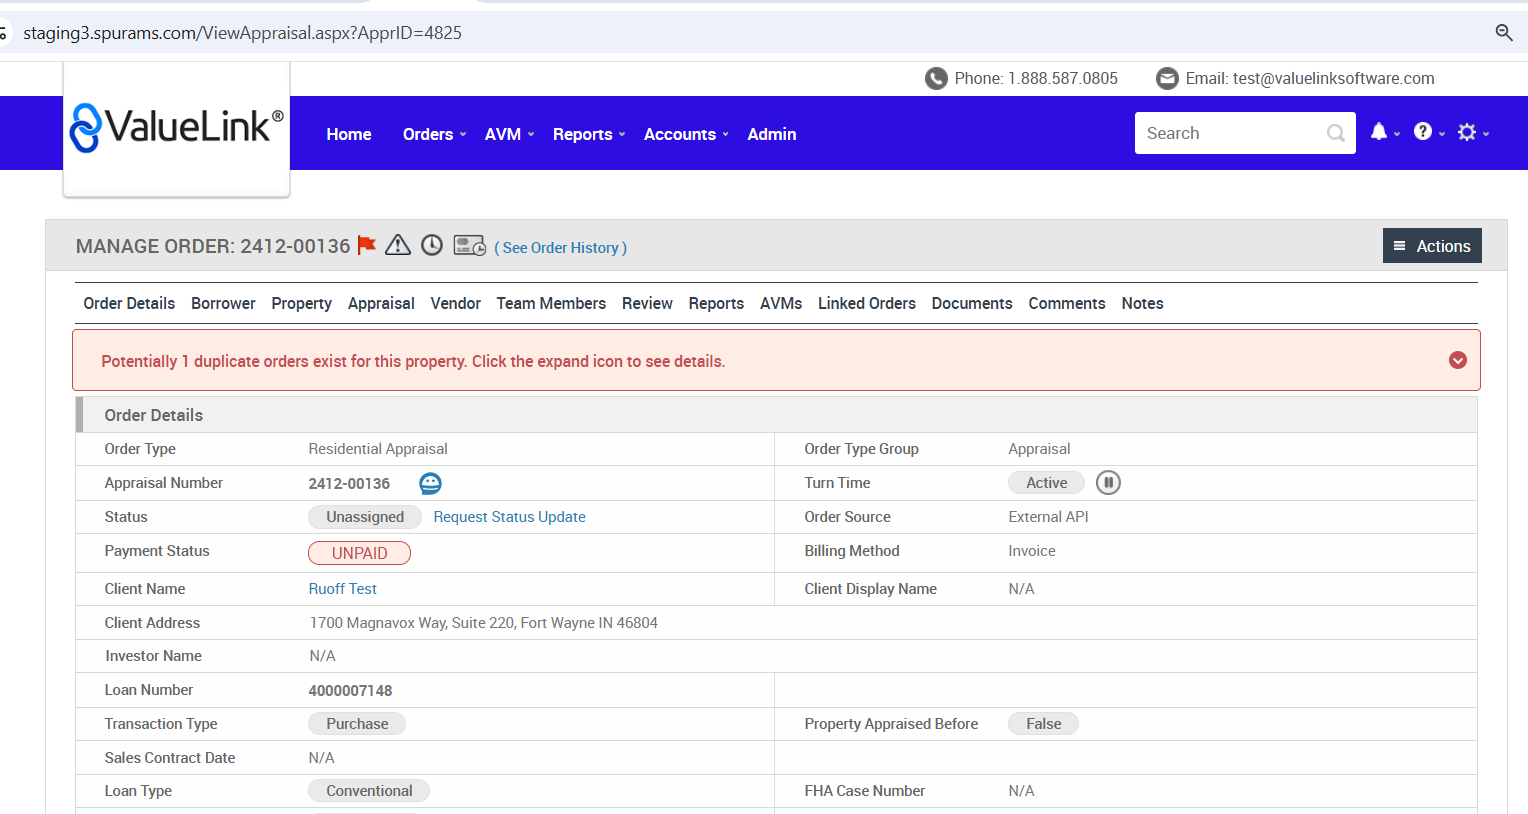
Task: Switch to the Reports tab in order tabs
Action: [716, 303]
